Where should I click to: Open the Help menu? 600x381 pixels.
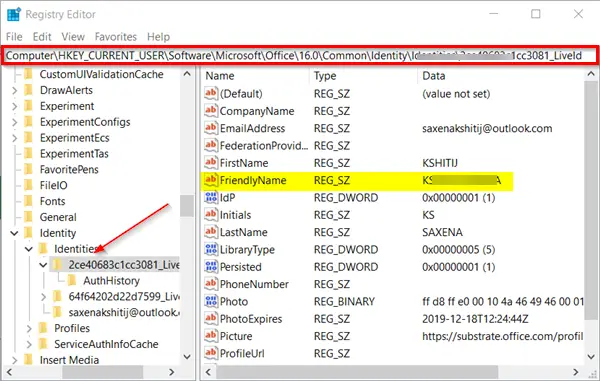click(158, 37)
